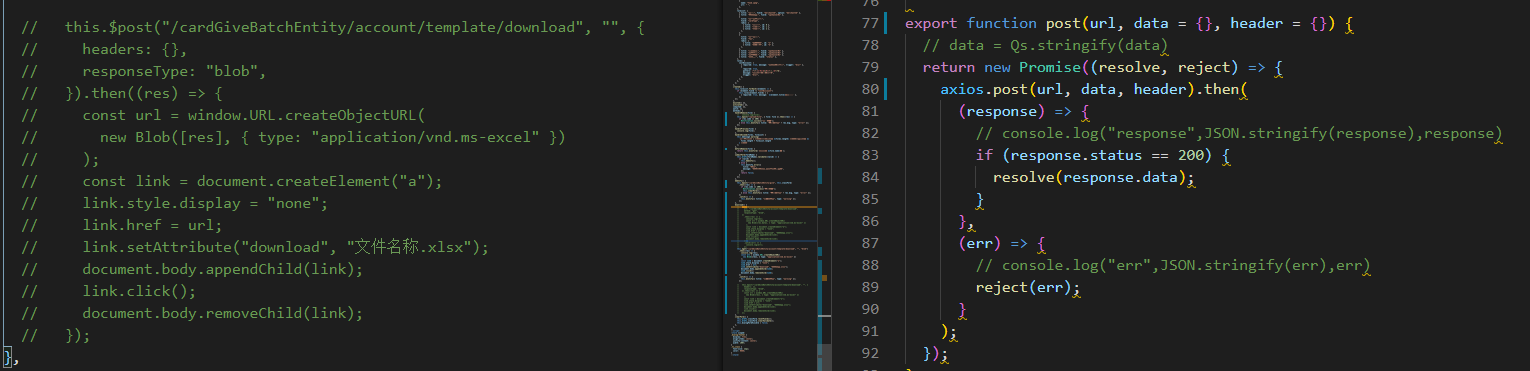
Task: Click 'resolve(response.data);' on line 84
Action: (1094, 177)
